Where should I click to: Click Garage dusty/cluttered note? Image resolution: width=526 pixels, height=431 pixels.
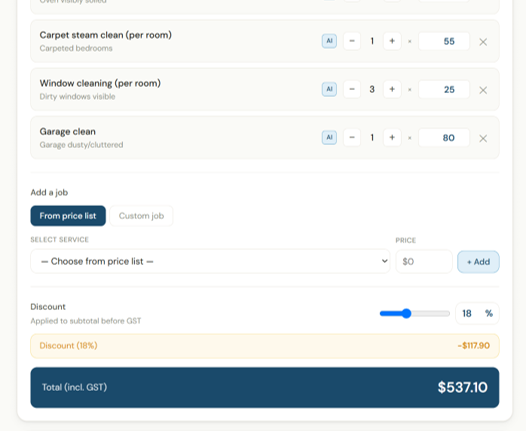point(82,145)
